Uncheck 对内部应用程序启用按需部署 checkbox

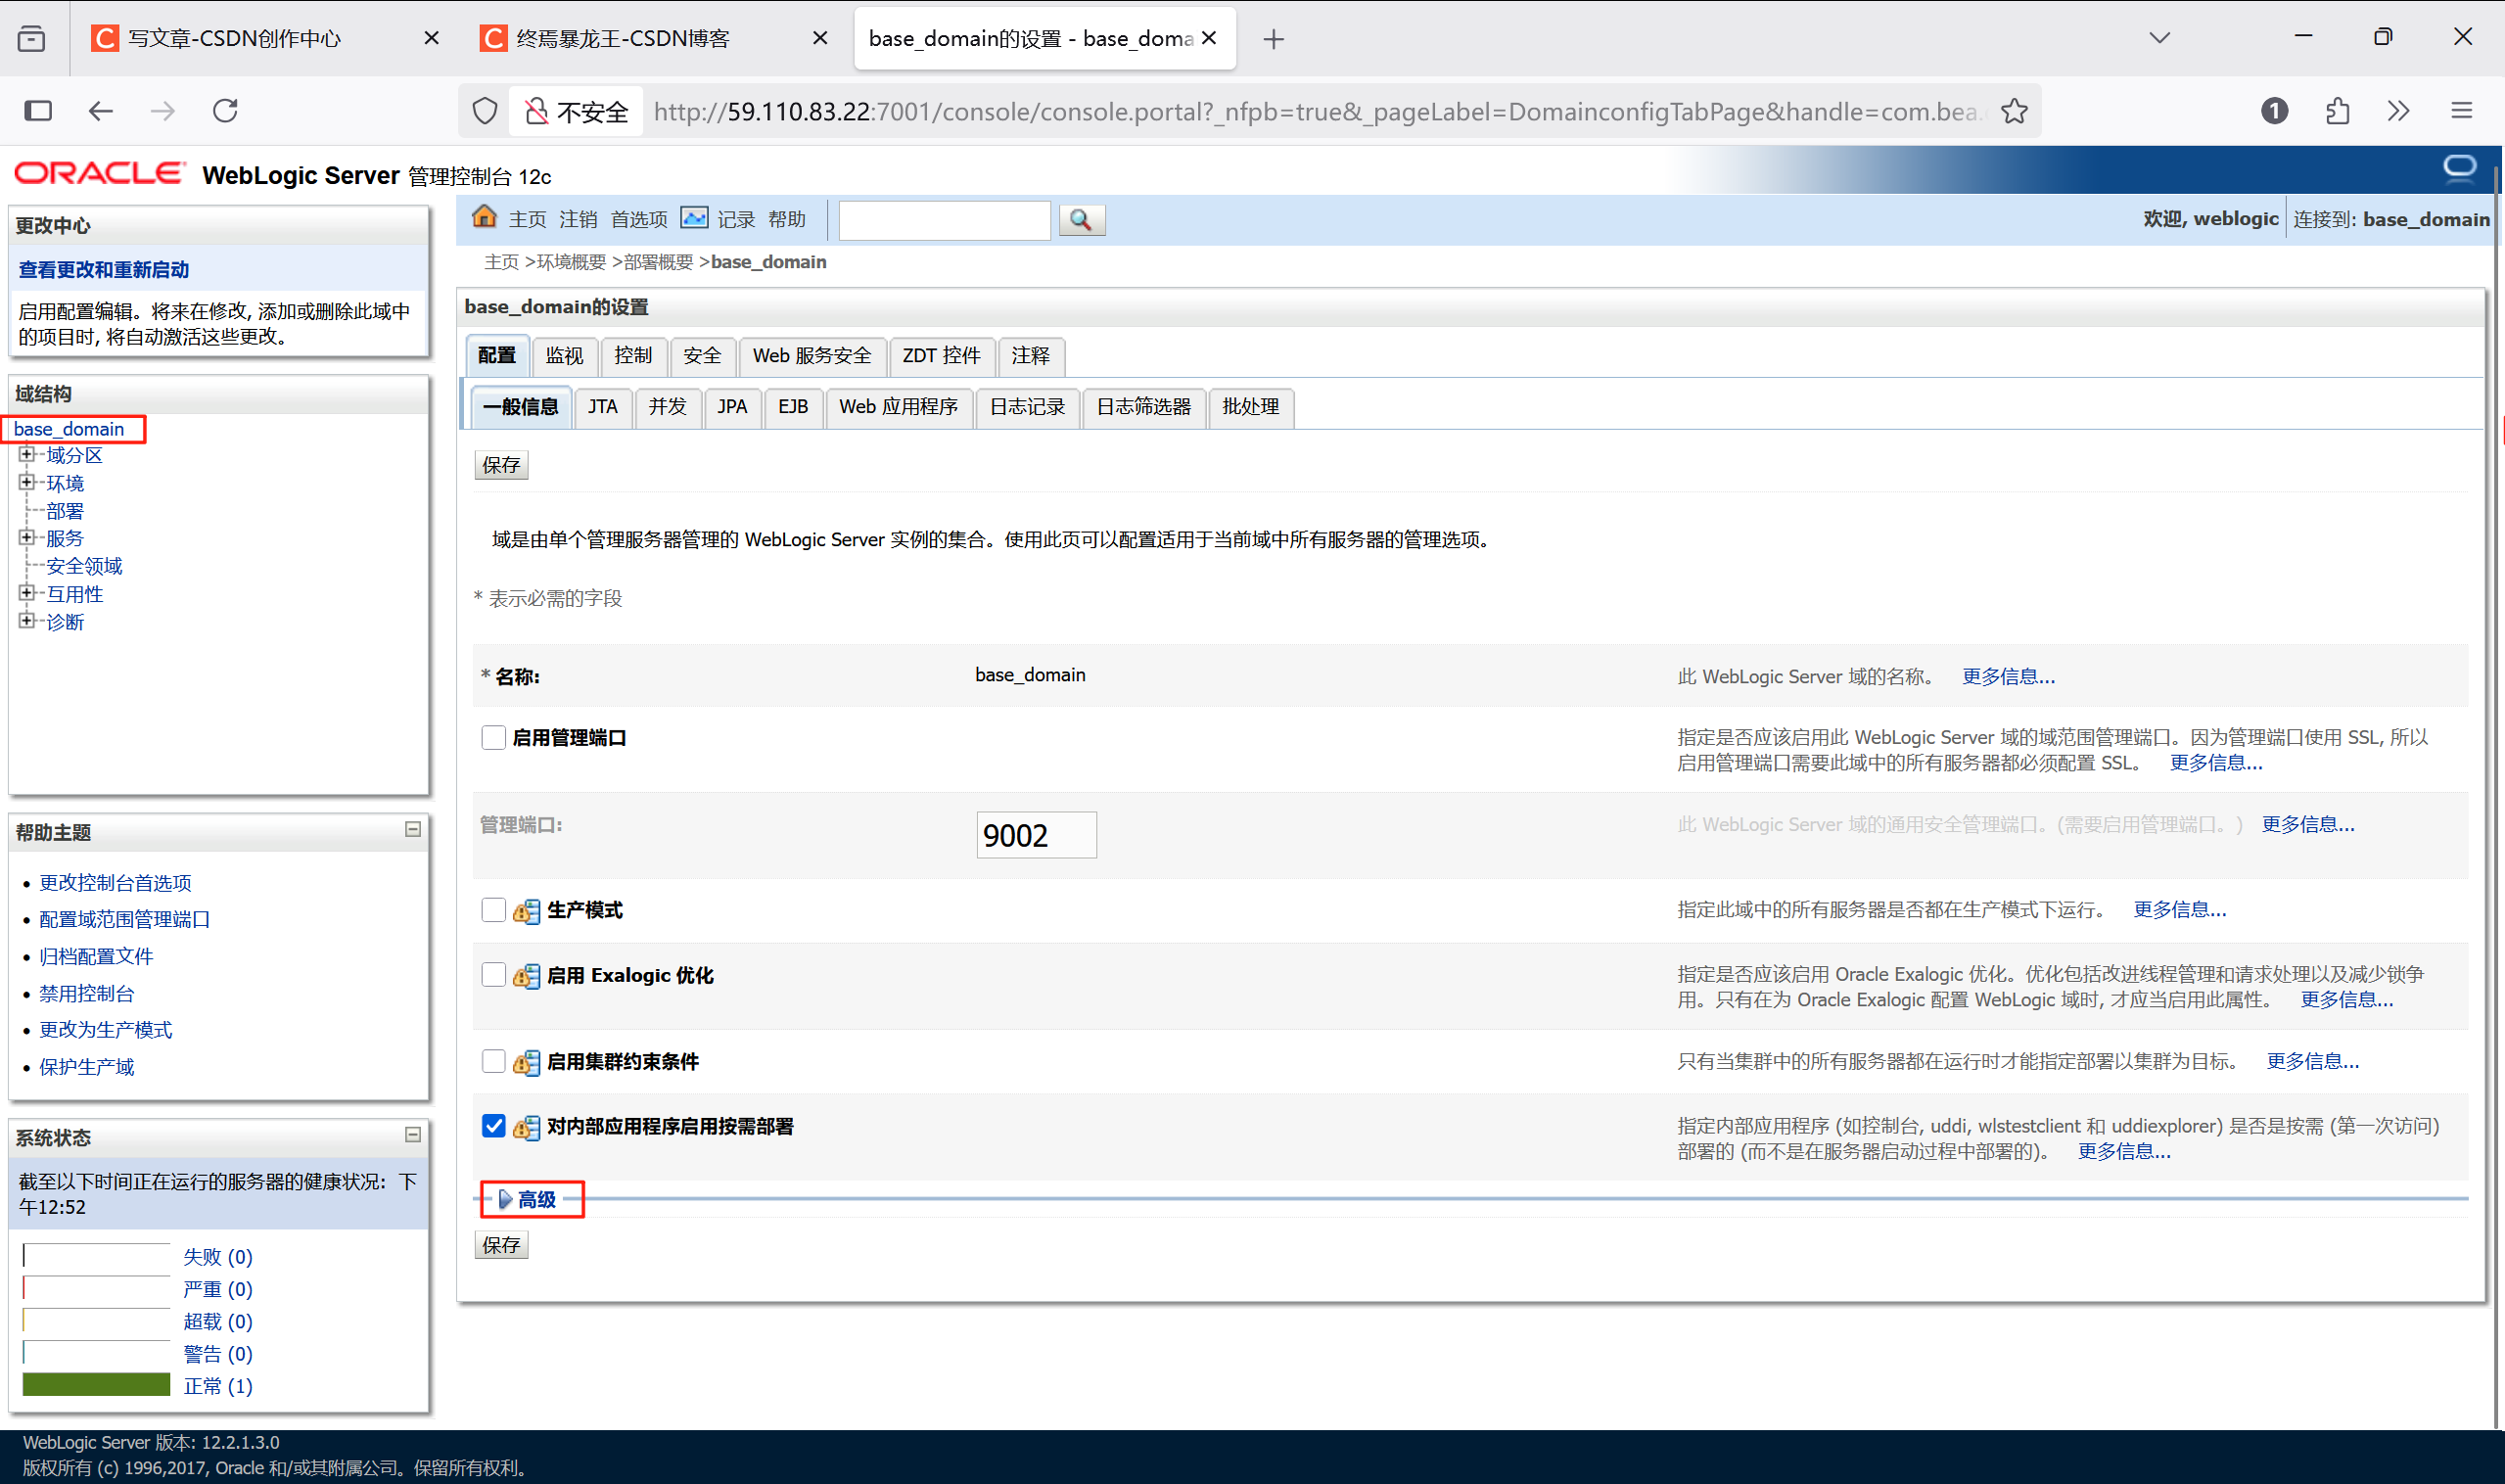(x=493, y=1126)
